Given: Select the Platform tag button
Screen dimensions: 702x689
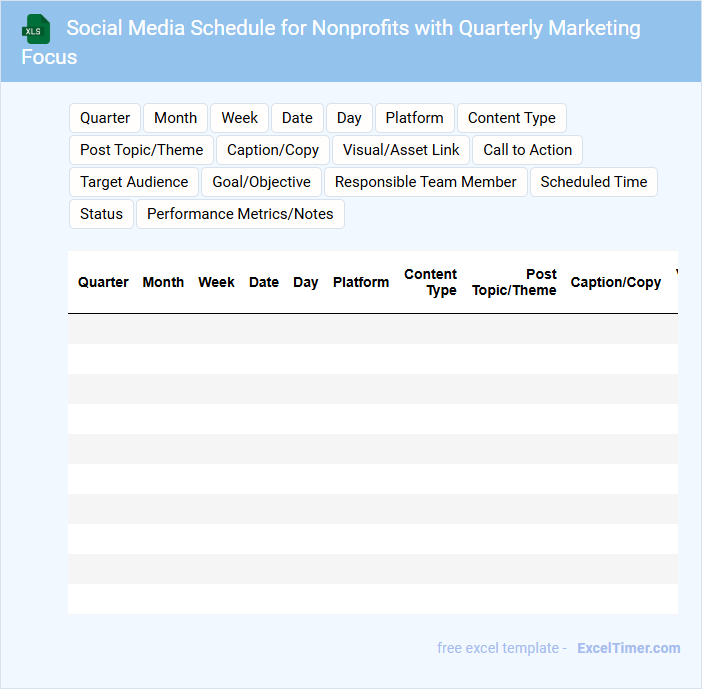Looking at the screenshot, I should click(415, 118).
